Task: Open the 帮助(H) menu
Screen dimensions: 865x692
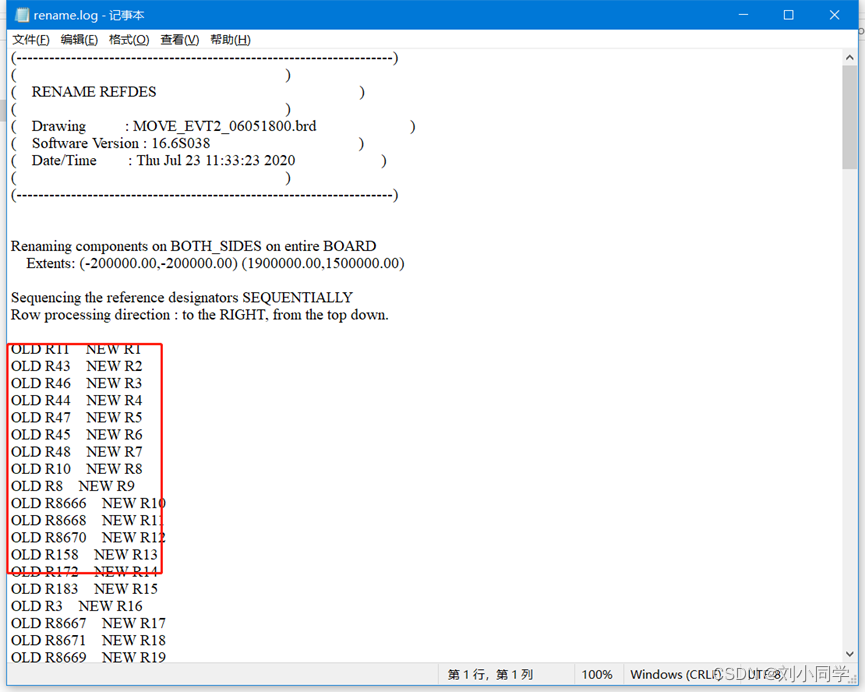Action: (x=230, y=40)
